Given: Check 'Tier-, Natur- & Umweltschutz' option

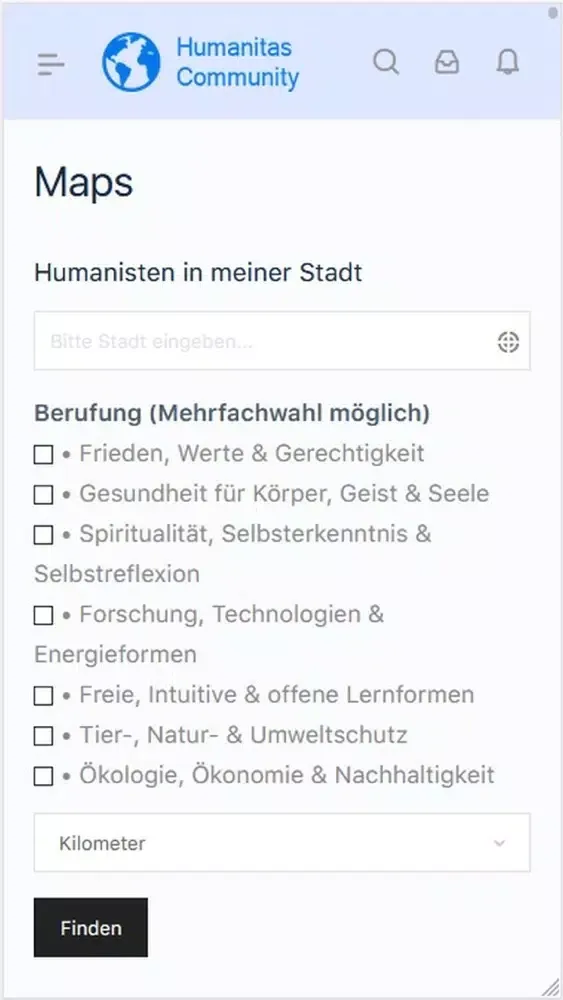Looking at the screenshot, I should click(x=43, y=736).
